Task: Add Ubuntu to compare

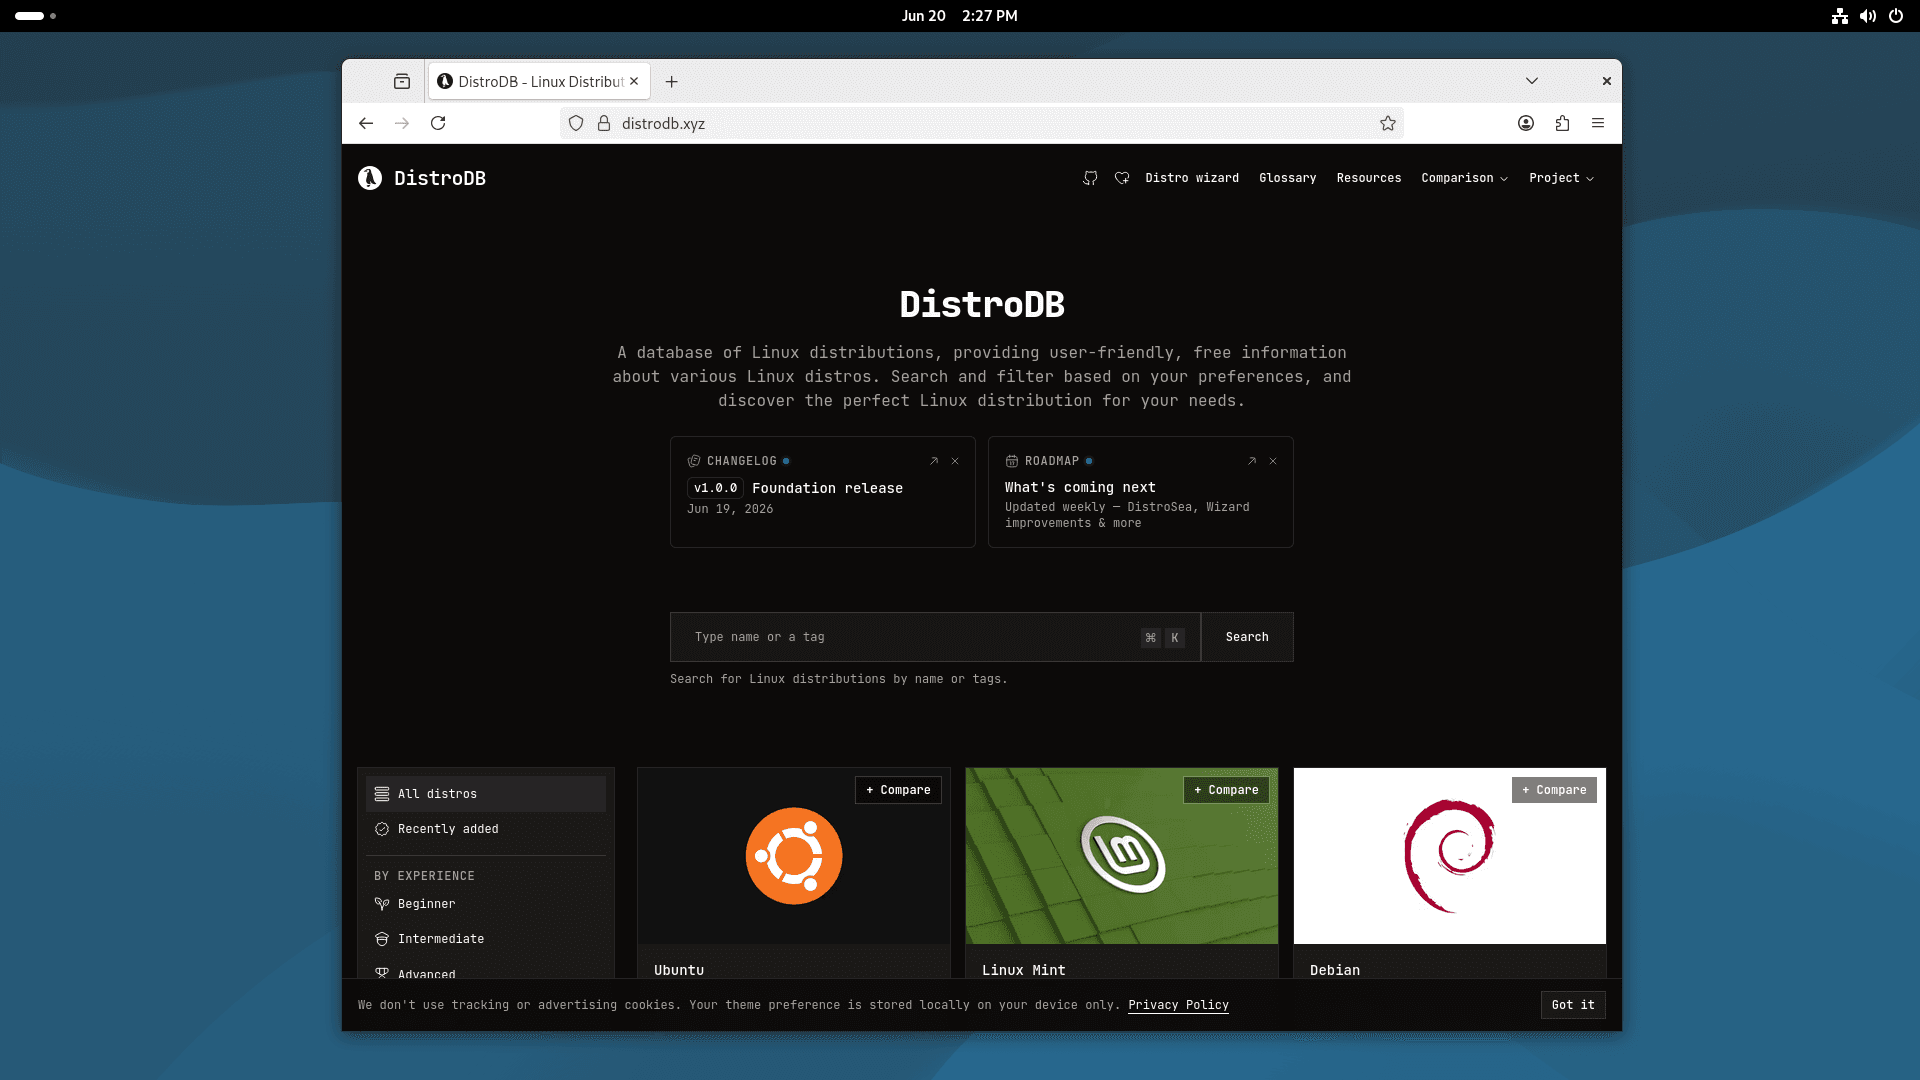Action: pyautogui.click(x=898, y=790)
